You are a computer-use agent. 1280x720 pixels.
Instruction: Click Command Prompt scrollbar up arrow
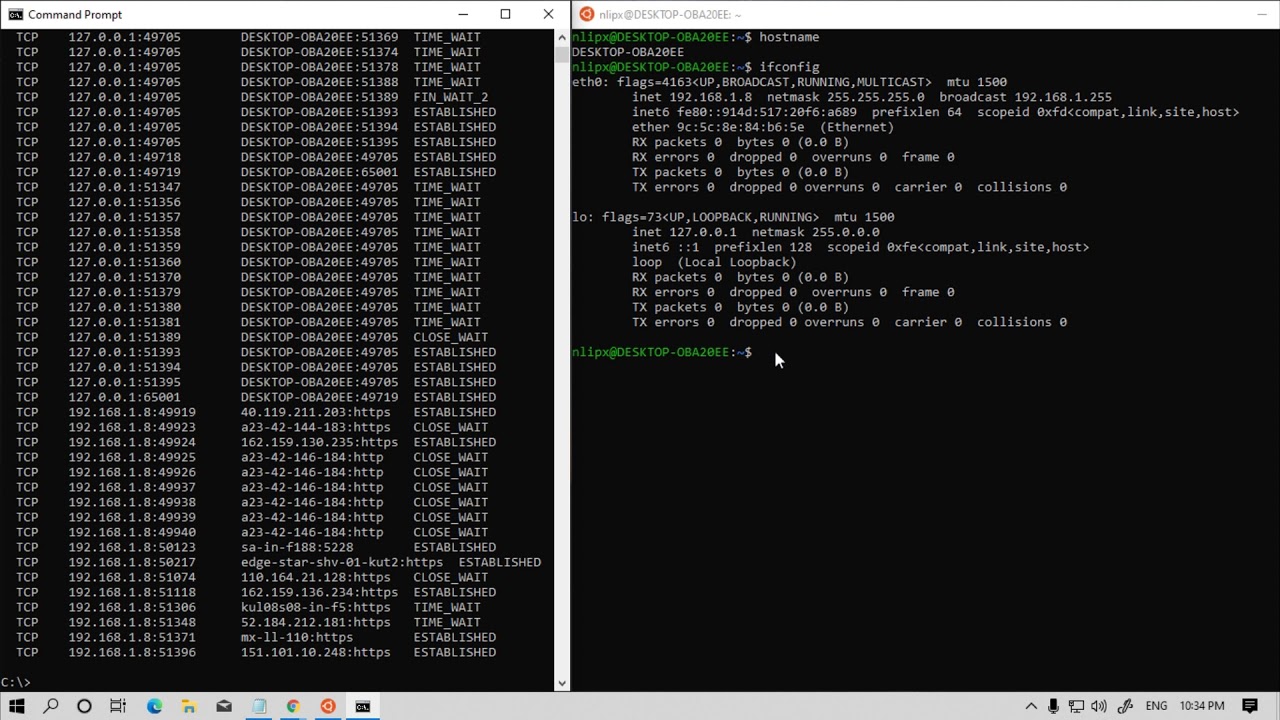(562, 37)
